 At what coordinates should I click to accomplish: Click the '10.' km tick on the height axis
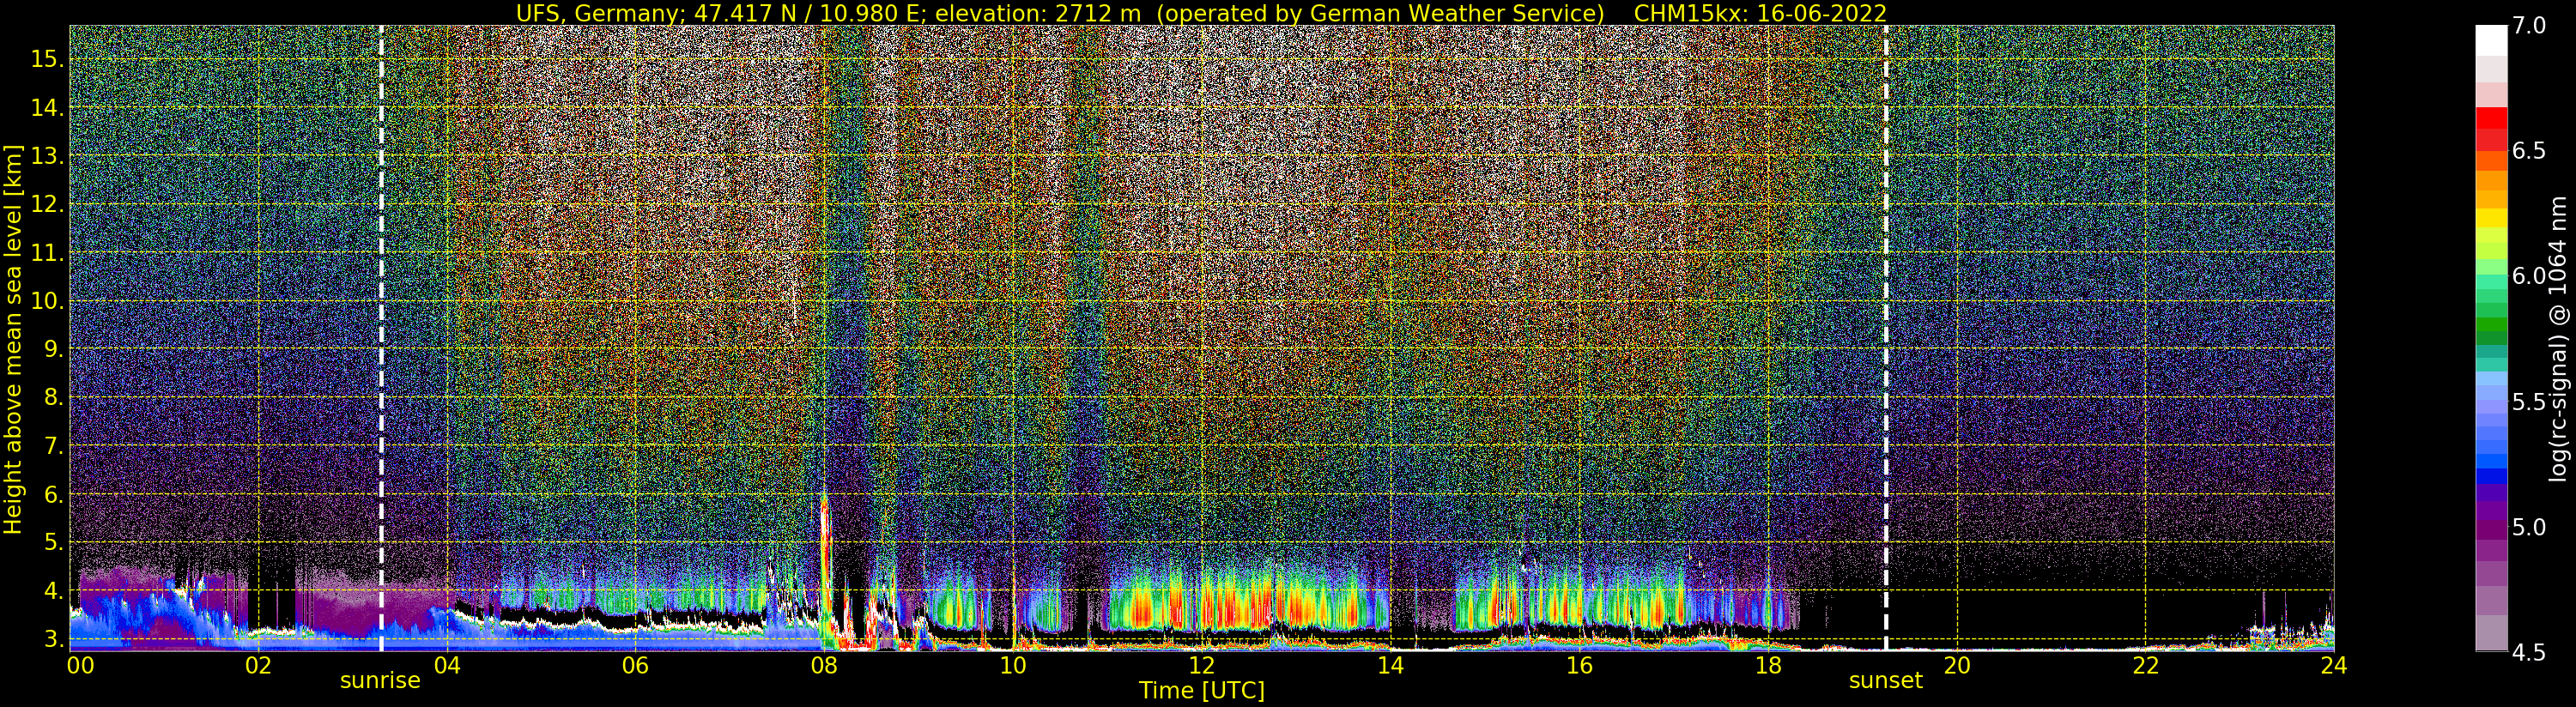(46, 301)
